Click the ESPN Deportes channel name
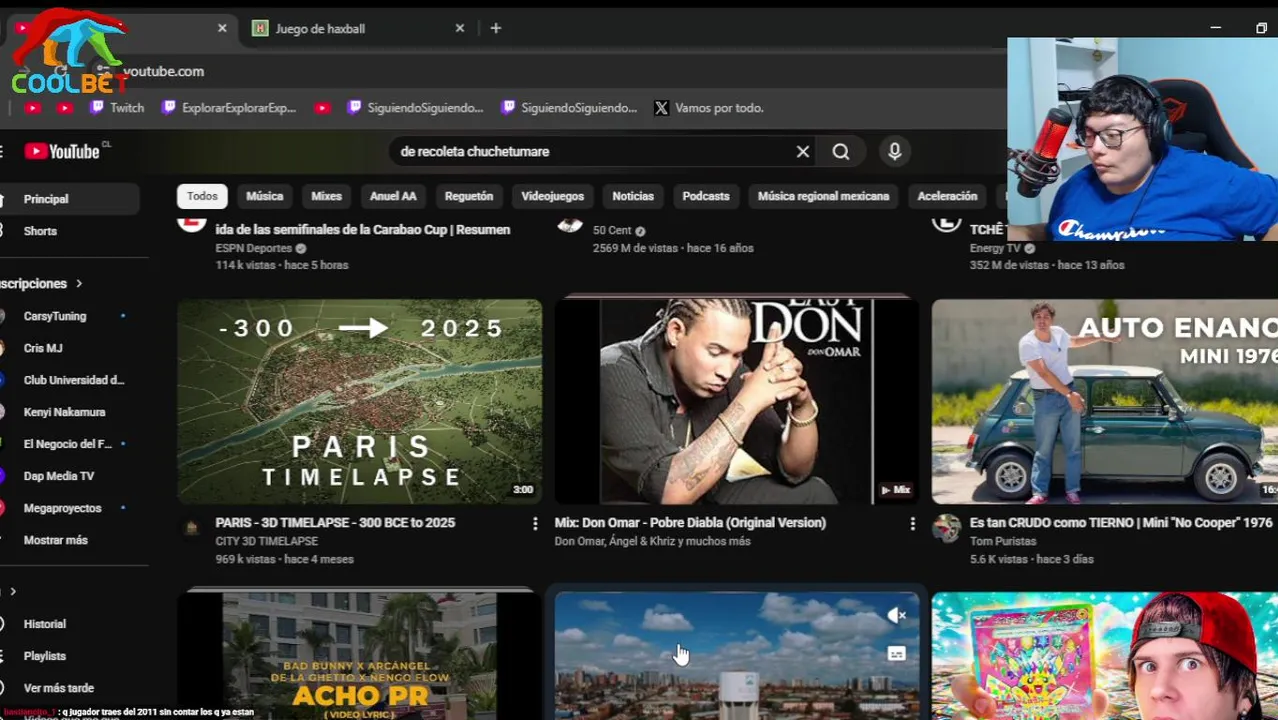Screen dimensions: 1278x720 click(x=253, y=248)
